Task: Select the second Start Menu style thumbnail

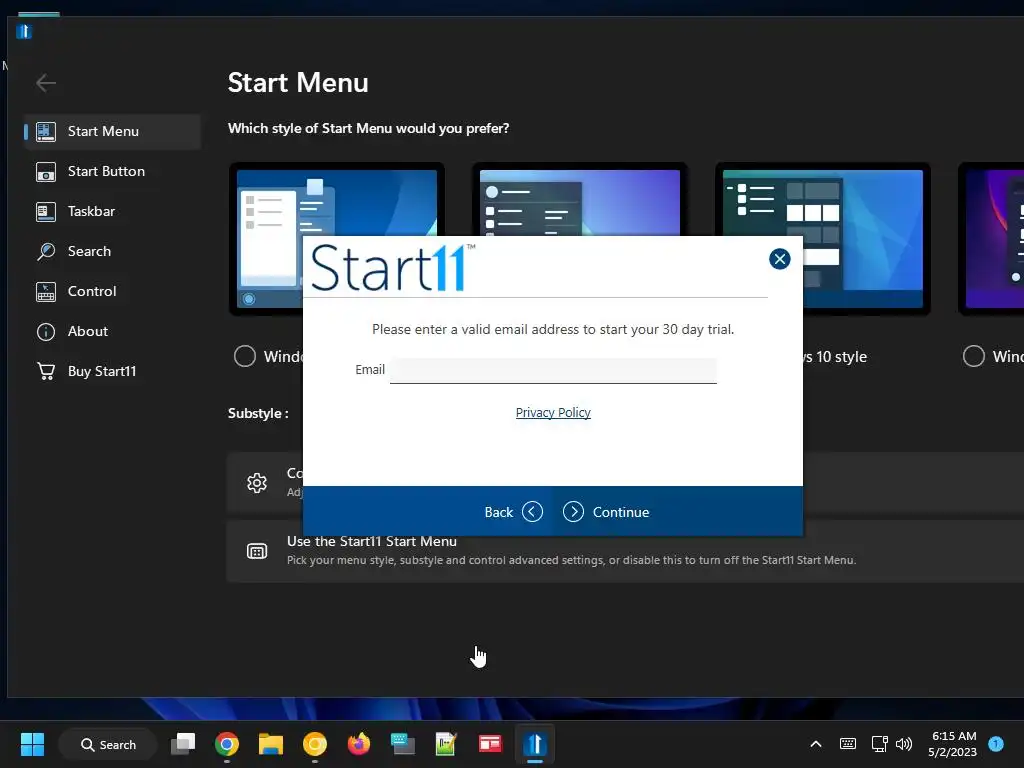Action: [x=580, y=199]
